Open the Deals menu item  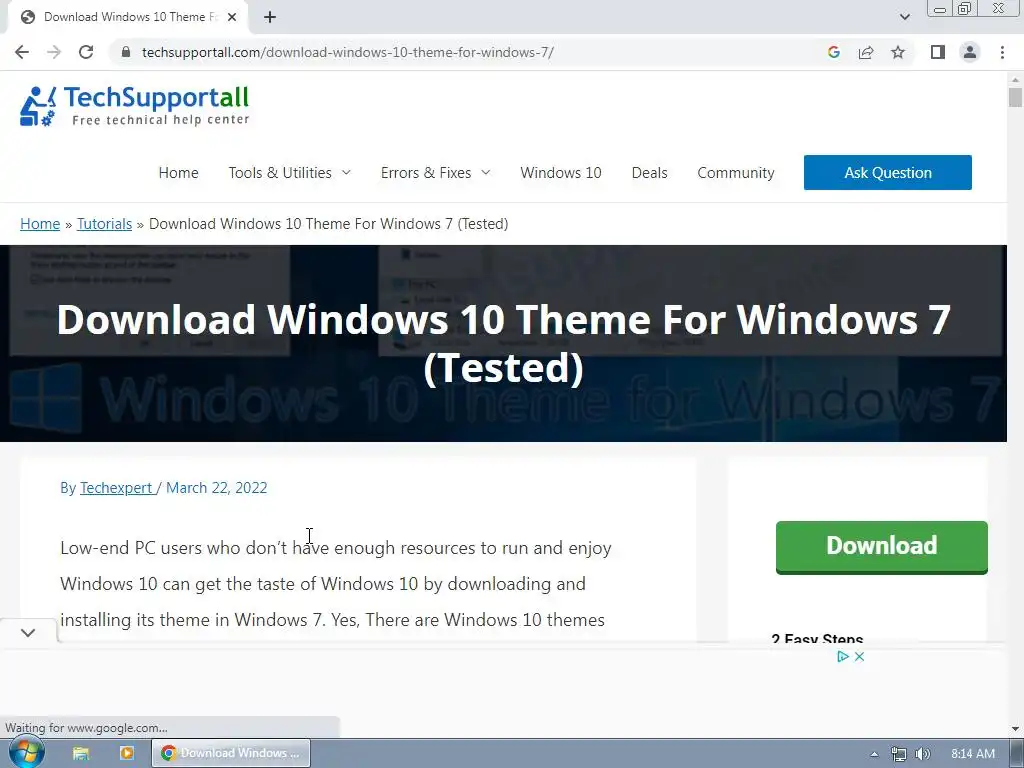(x=650, y=172)
